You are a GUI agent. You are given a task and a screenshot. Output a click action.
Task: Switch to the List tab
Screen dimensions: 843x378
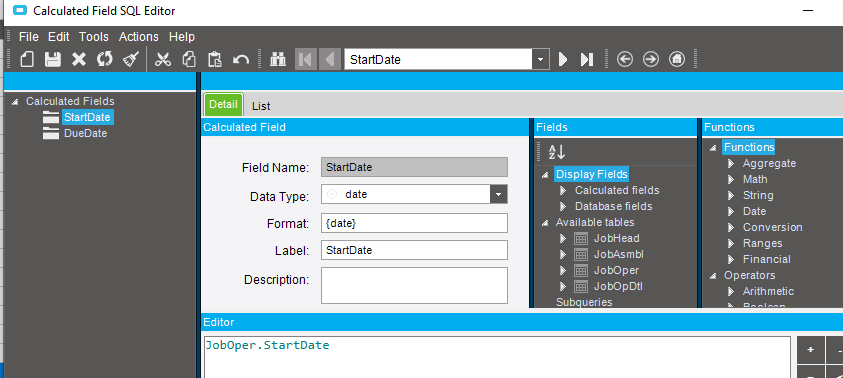261,106
